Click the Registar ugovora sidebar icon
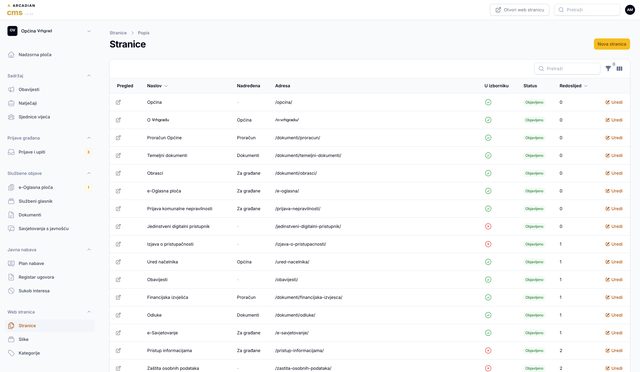Viewport: 640px width, 372px height. point(11,277)
